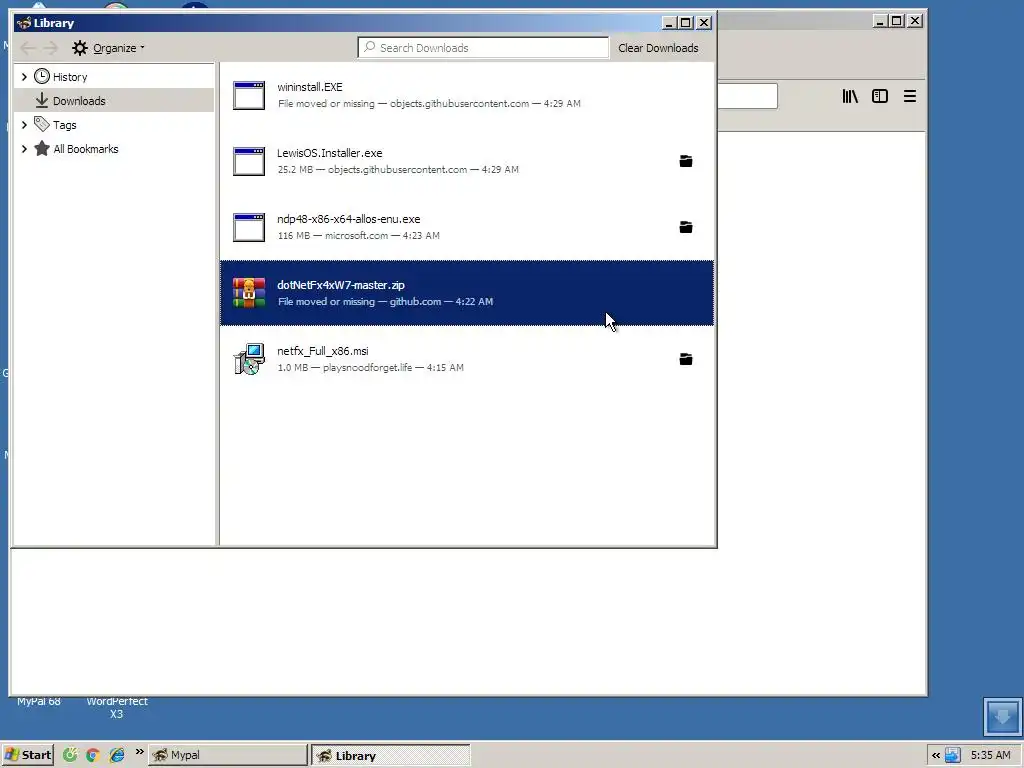Select the ndp48-x86-x64-allos-enu.exe entry
Viewport: 1024px width, 768px height.
(x=467, y=227)
